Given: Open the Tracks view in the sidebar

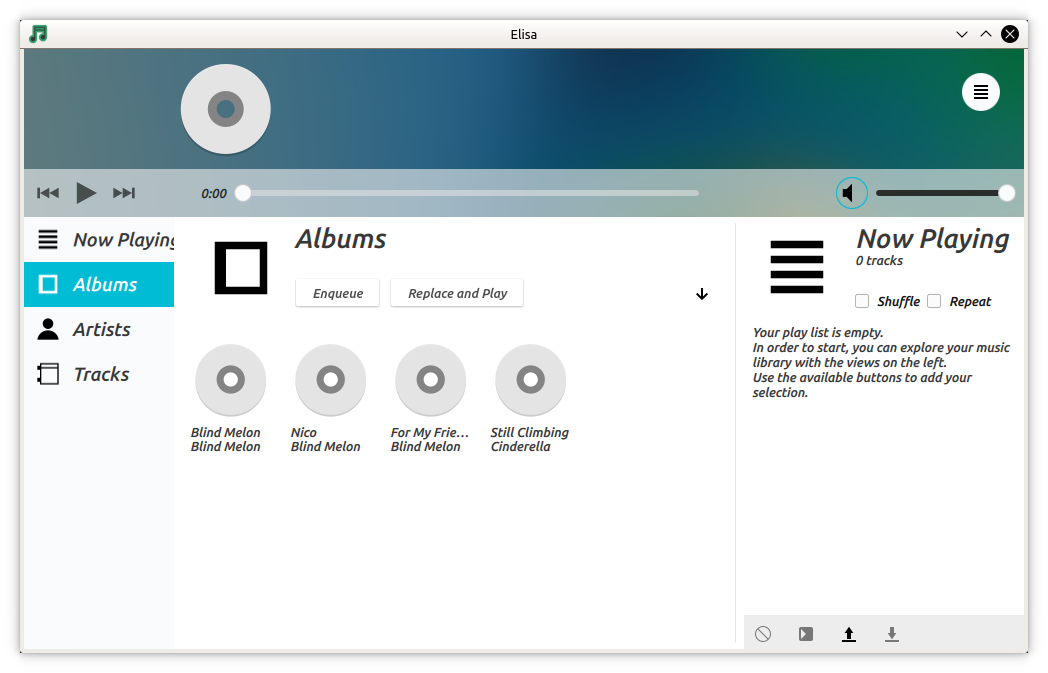Looking at the screenshot, I should tap(101, 373).
